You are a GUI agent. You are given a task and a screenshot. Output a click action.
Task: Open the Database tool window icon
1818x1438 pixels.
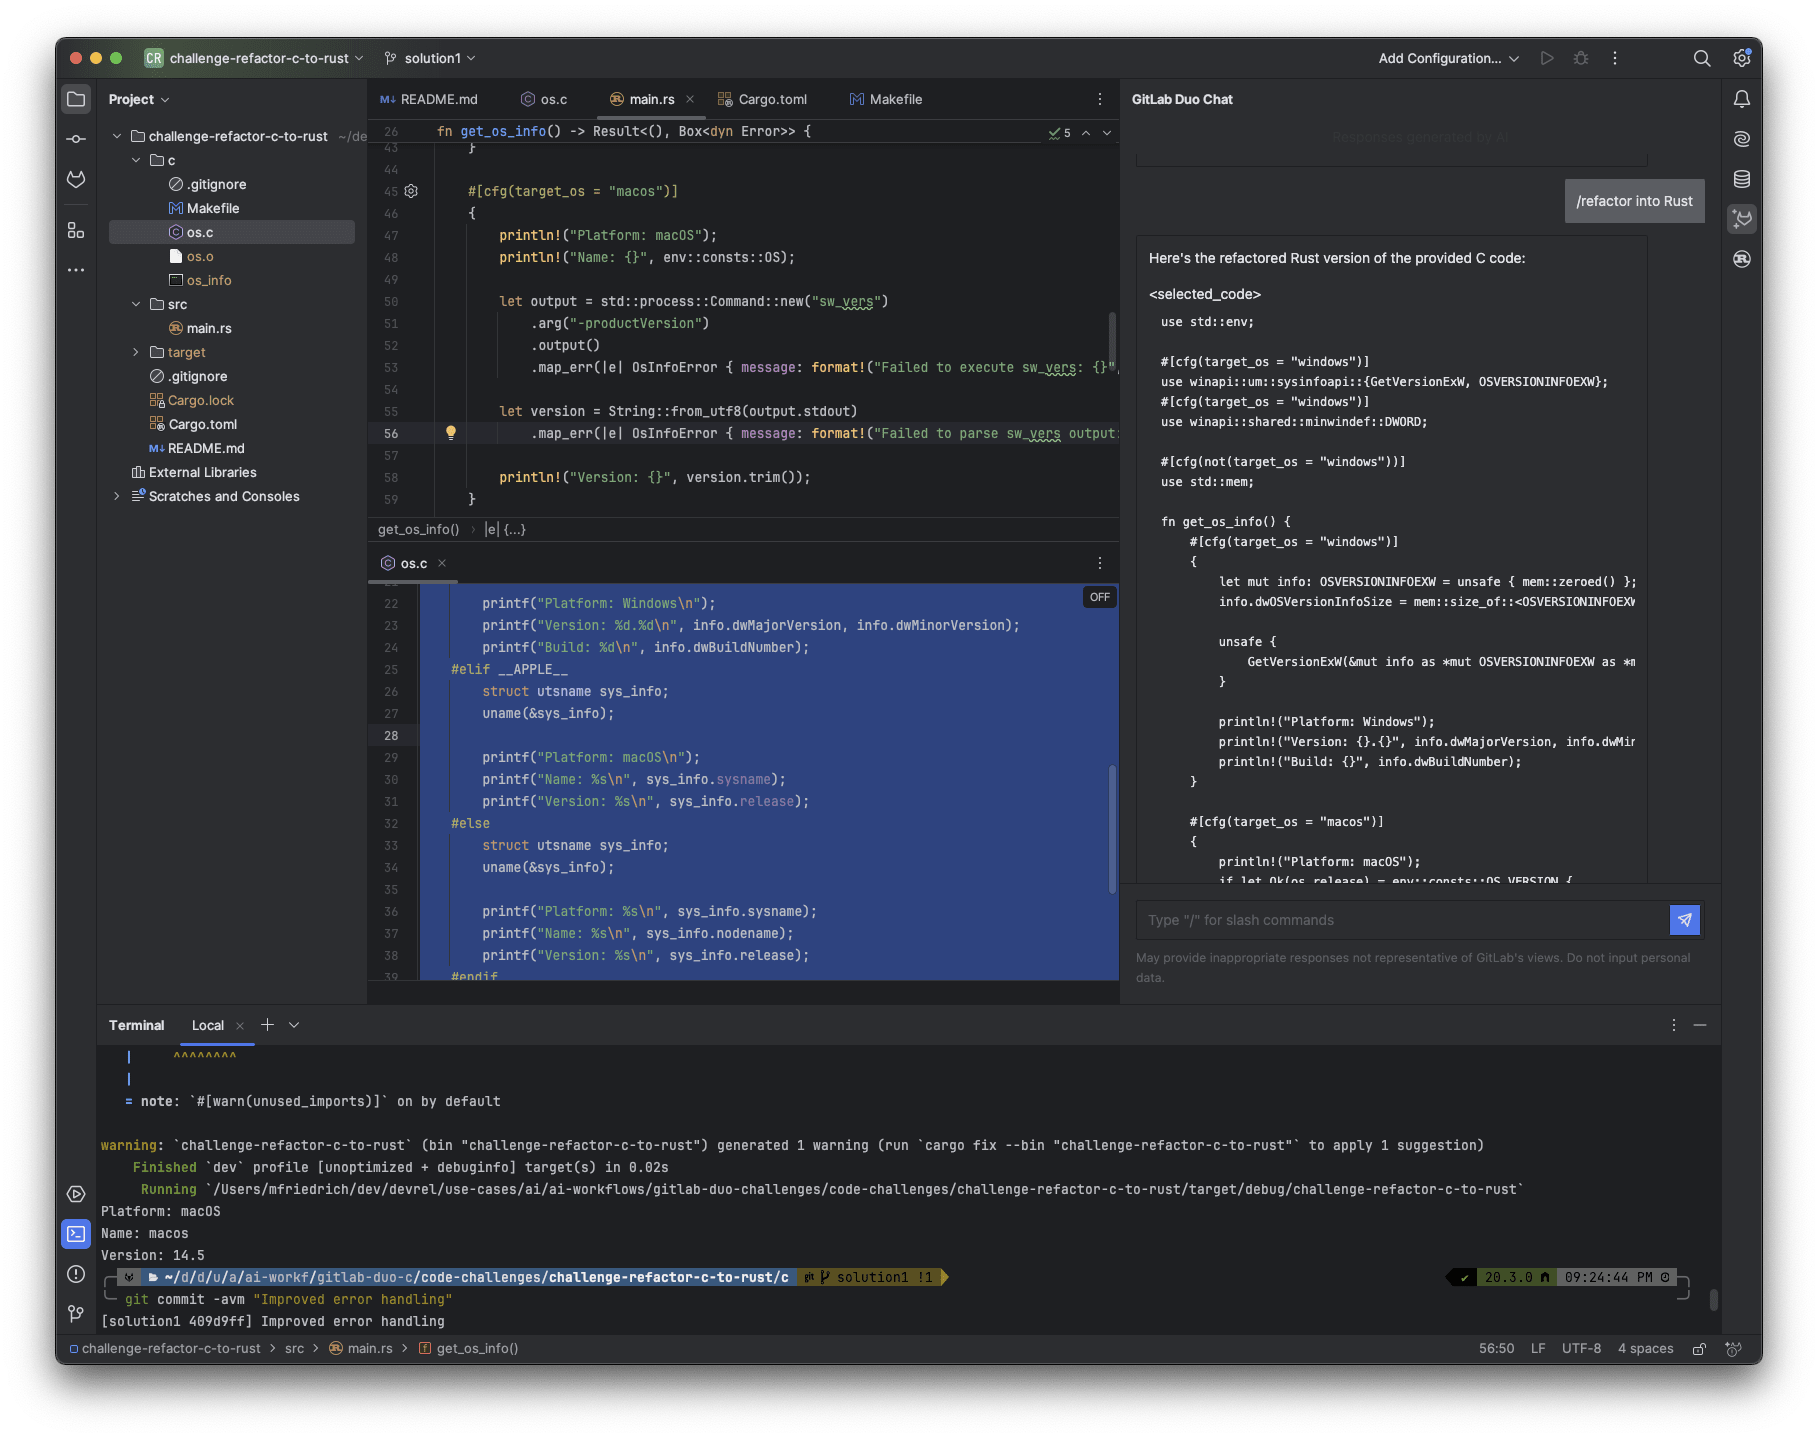(1742, 179)
